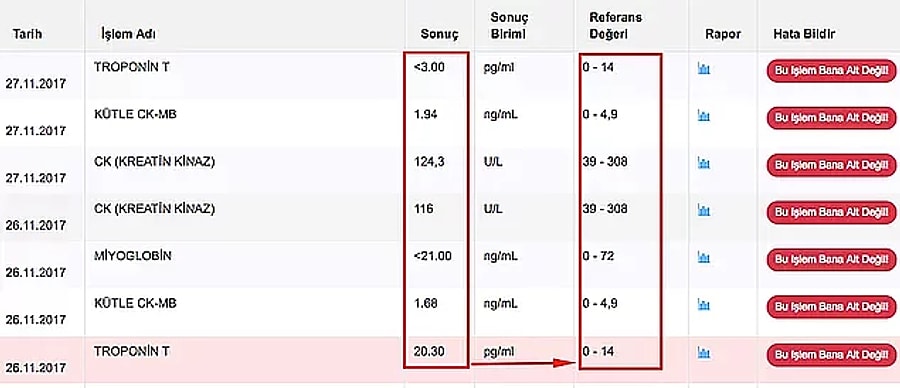Select the Referans Değeri column header
Viewport: 900px width, 388px height.
(615, 26)
